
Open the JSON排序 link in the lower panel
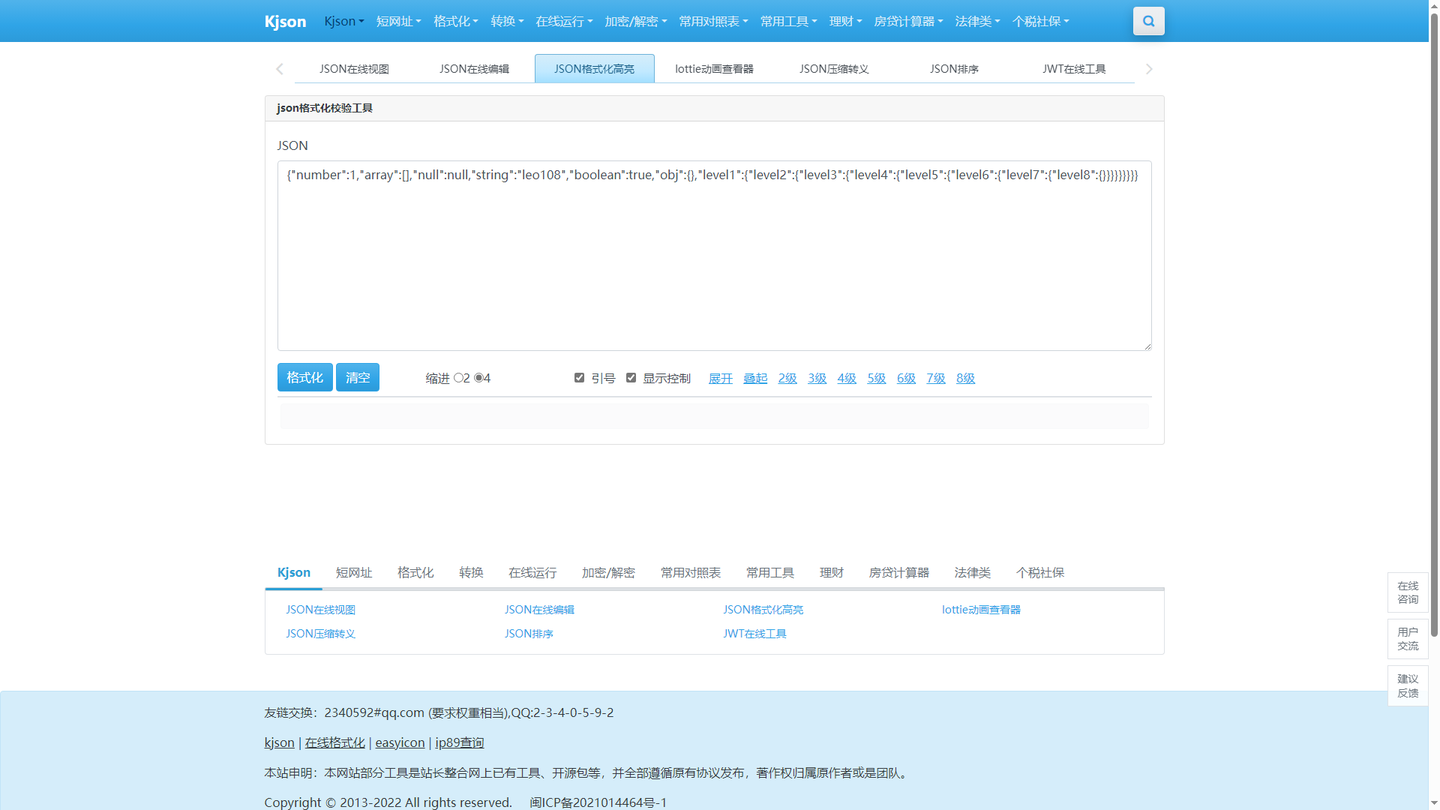tap(529, 634)
